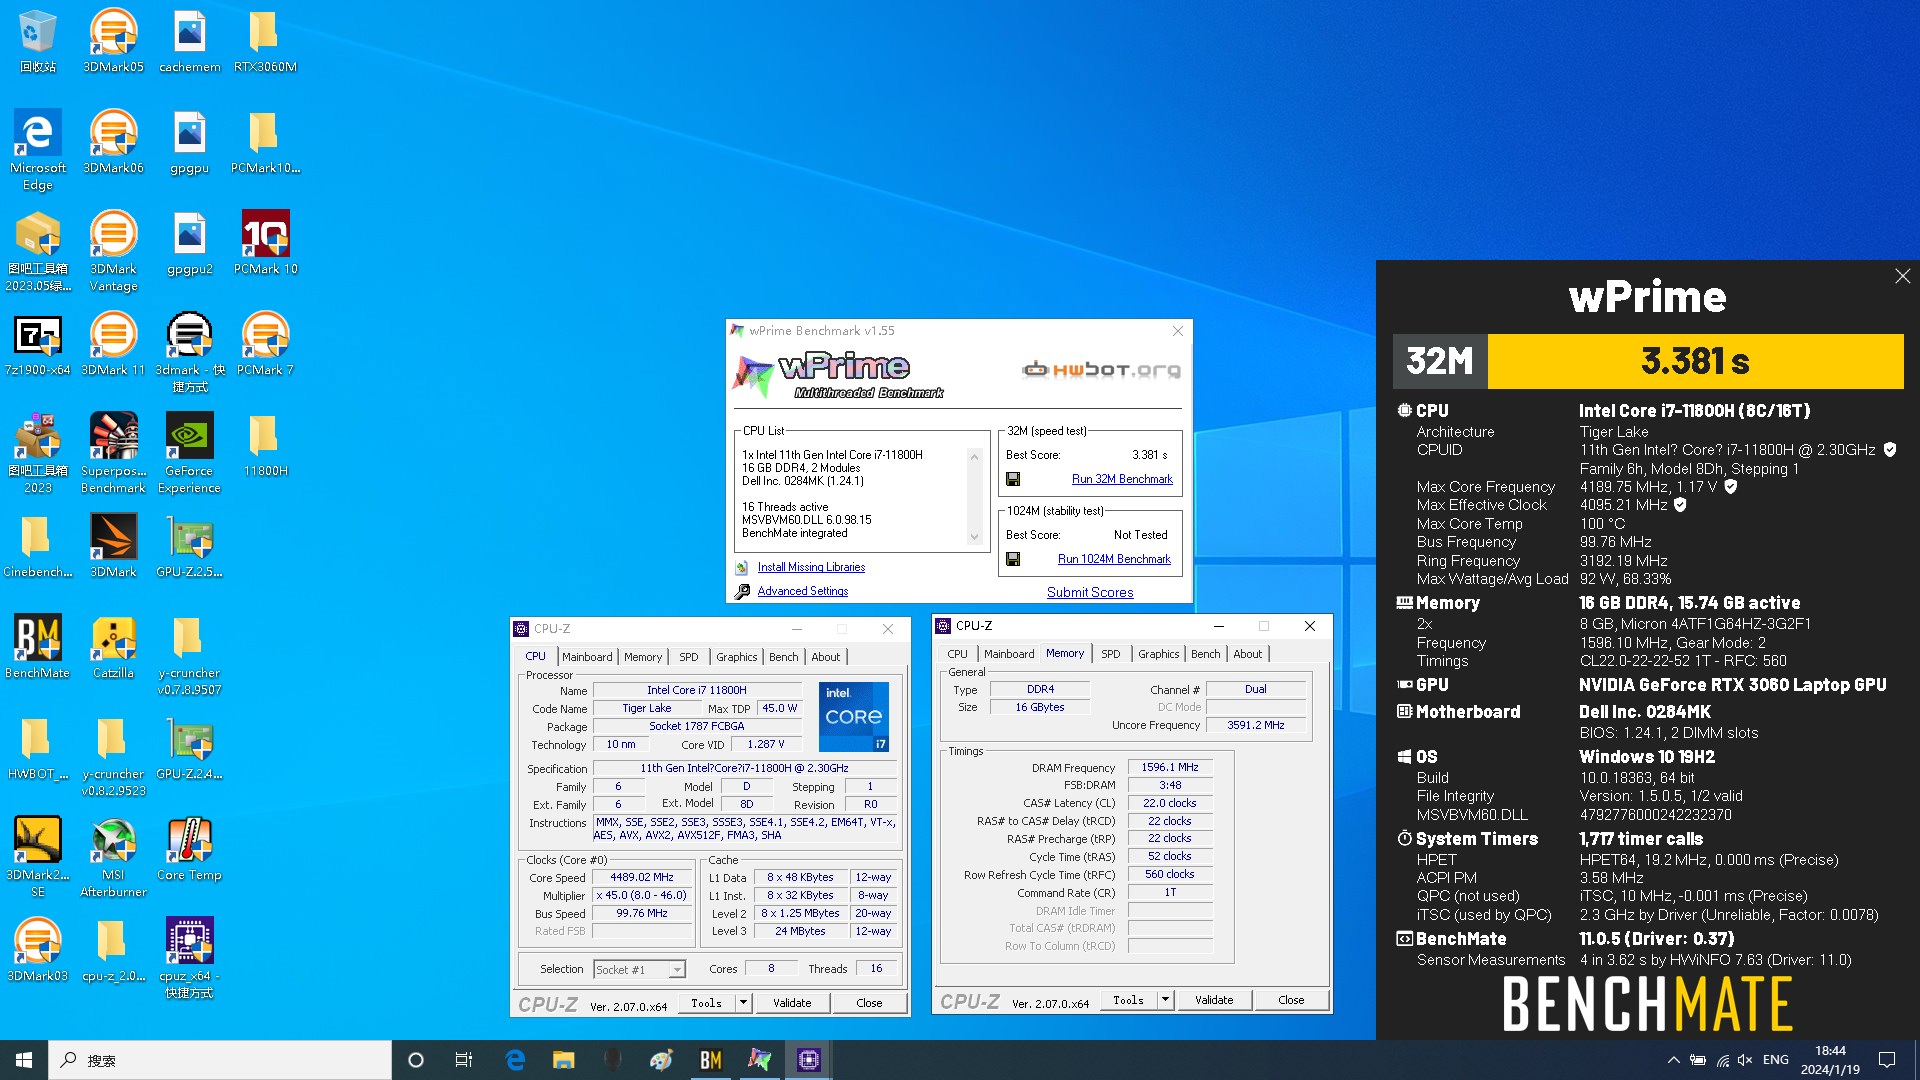Screen dimensions: 1920x1080
Task: Click ENG input language indicator
Action: coord(1776,1060)
